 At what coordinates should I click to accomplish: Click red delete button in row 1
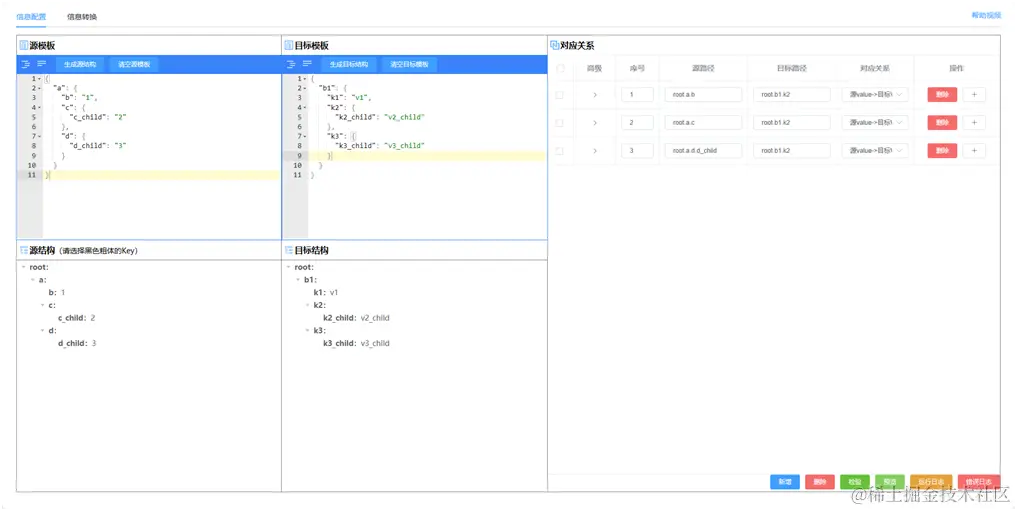942,95
